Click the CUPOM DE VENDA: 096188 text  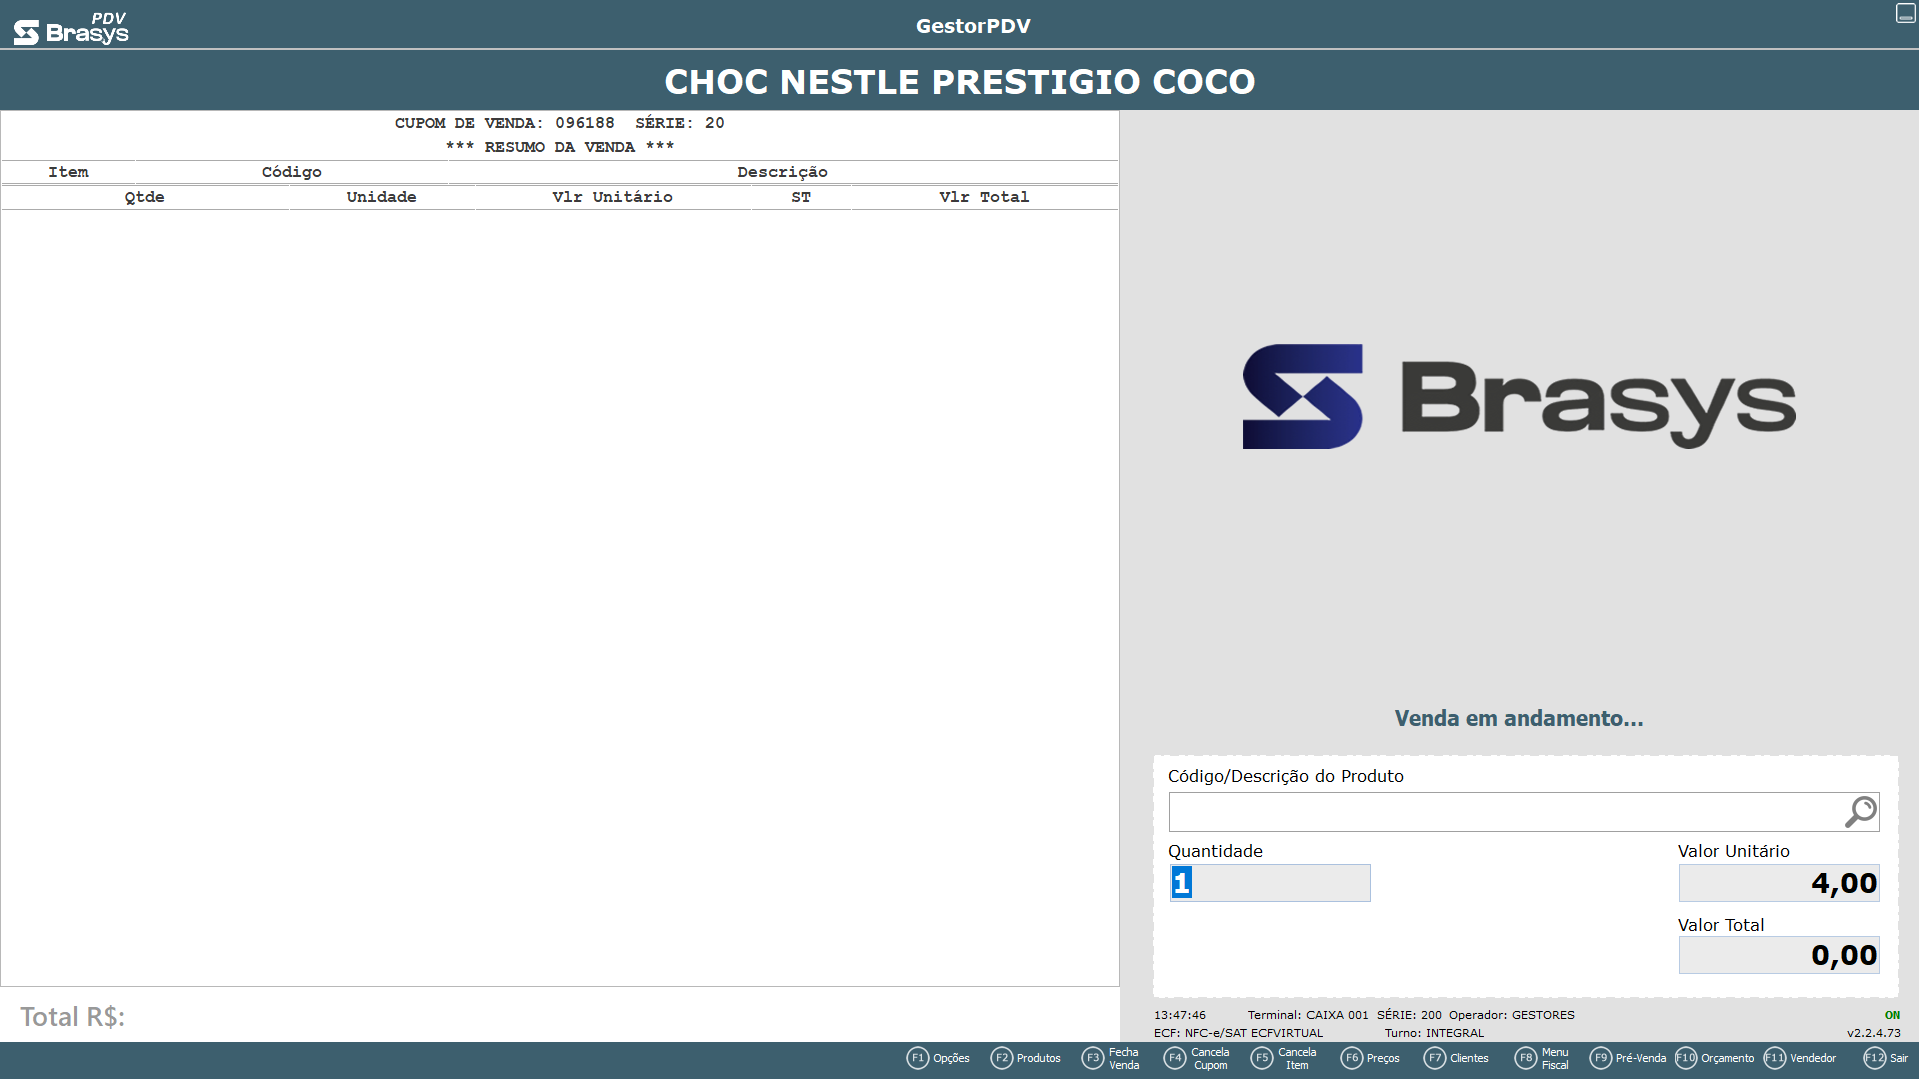505,123
